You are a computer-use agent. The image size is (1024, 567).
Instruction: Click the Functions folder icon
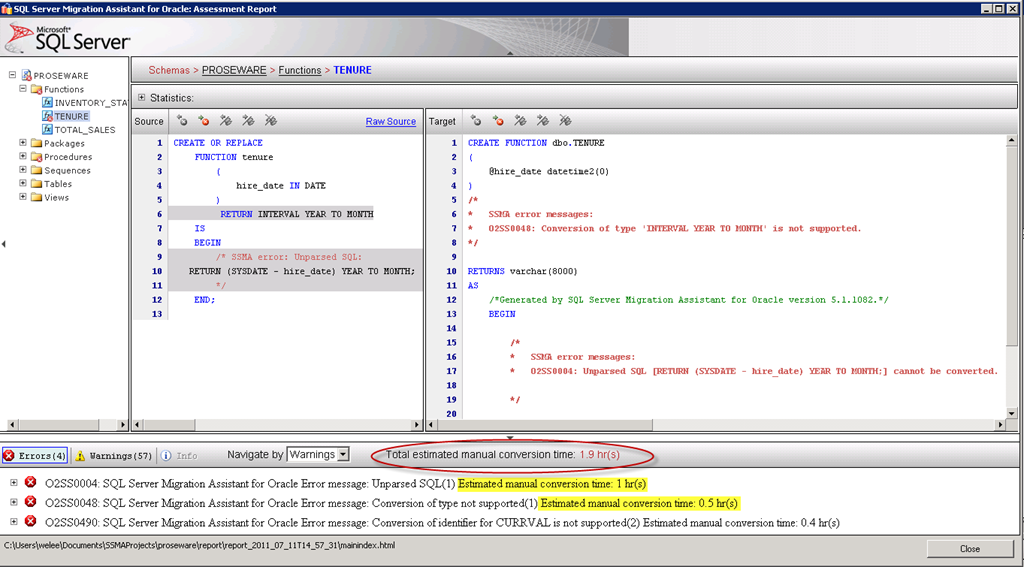37,89
